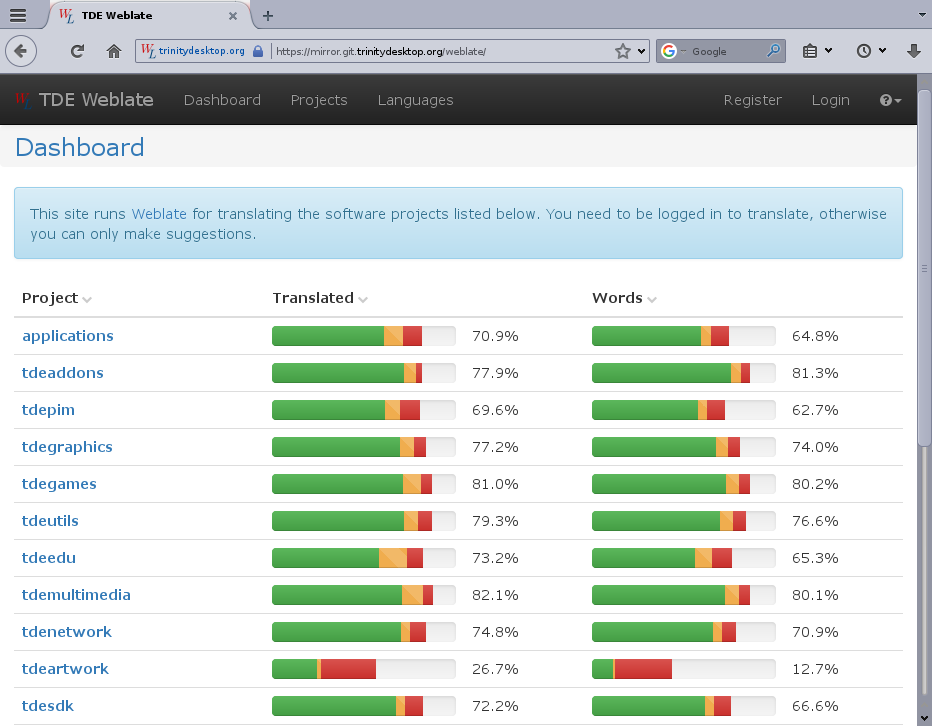Open the Google search engine selector
The width and height of the screenshot is (932, 726).
[673, 51]
